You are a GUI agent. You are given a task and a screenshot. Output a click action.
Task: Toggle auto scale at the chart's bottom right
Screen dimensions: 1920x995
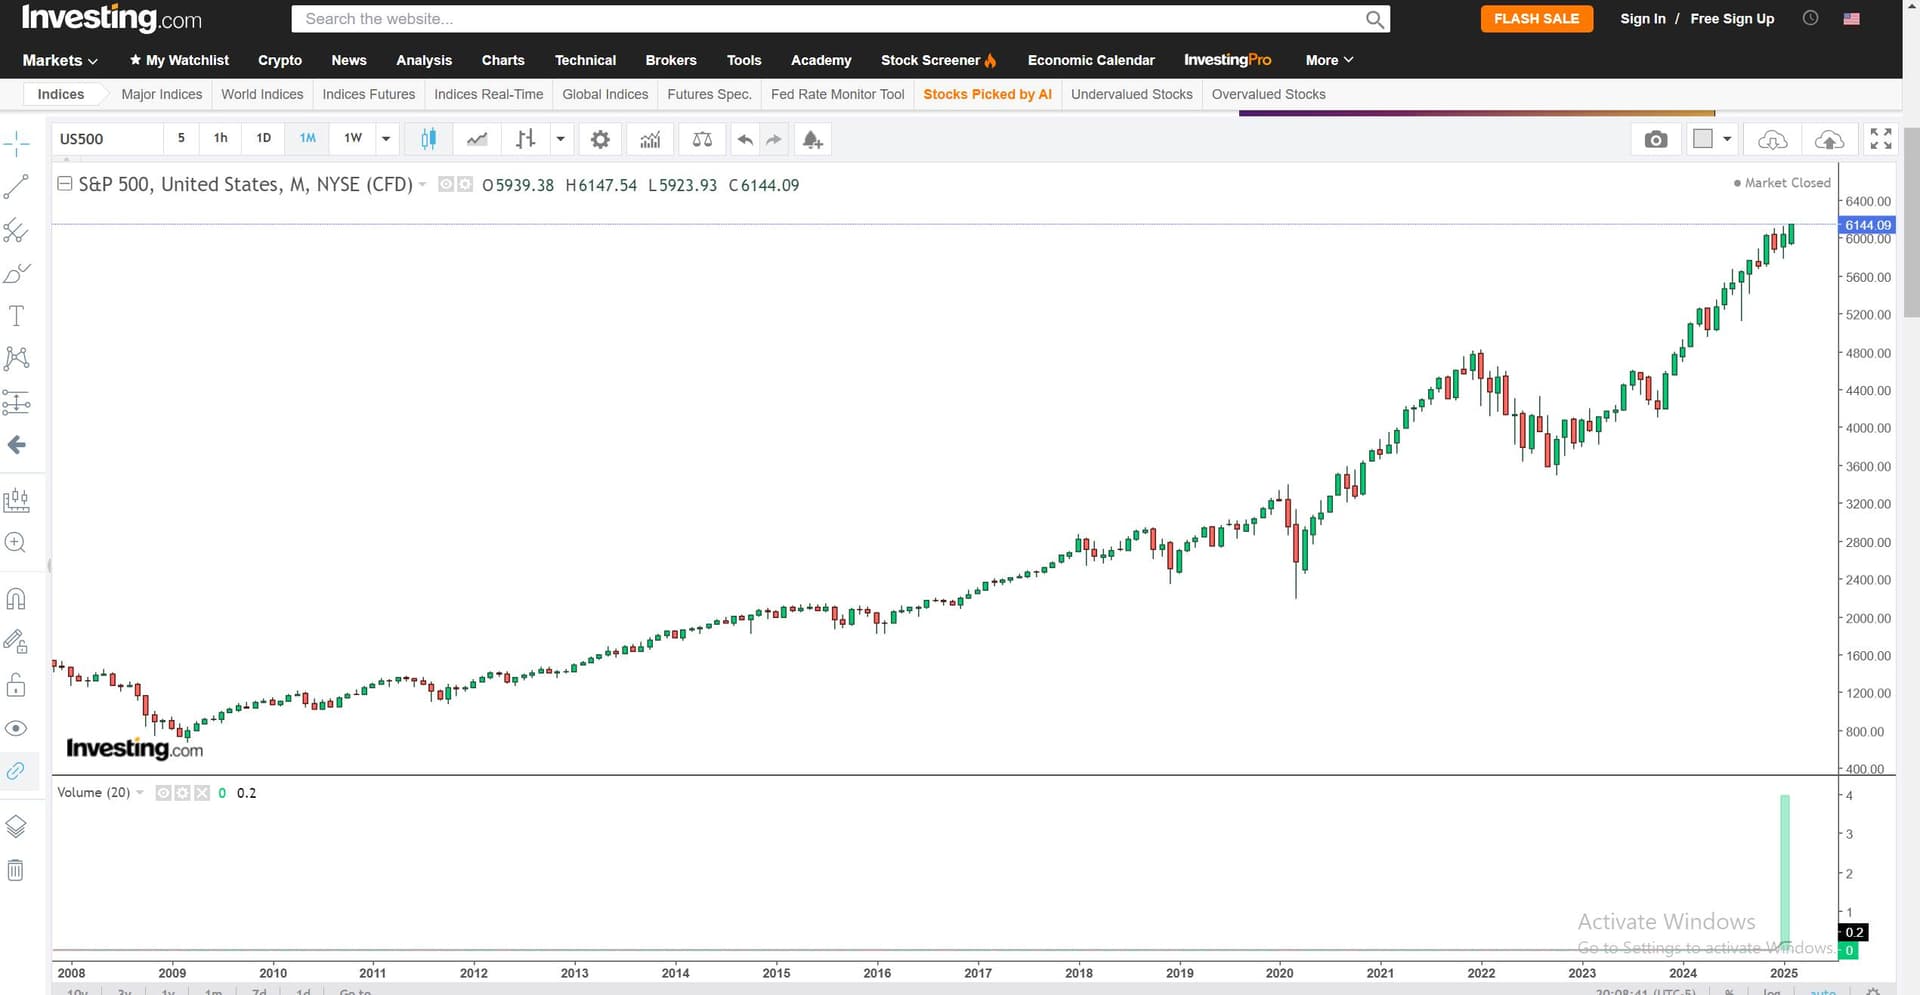pos(1823,991)
